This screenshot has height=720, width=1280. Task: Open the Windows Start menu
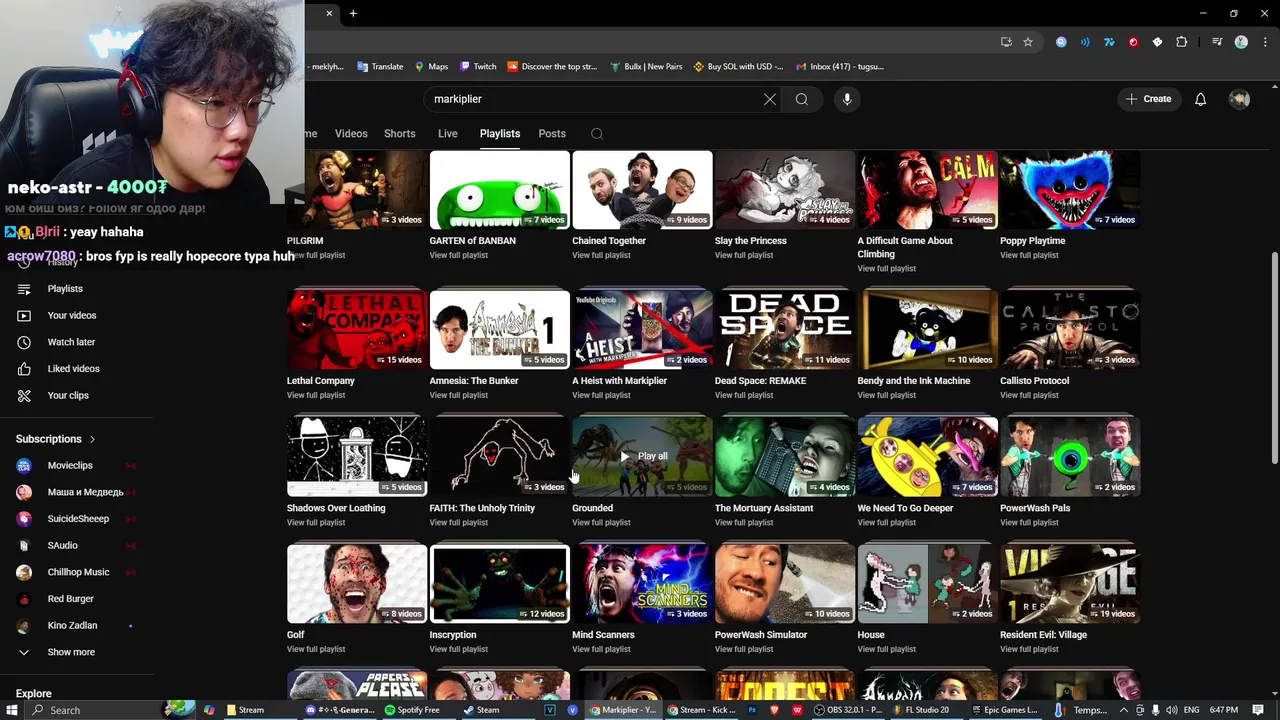pos(11,710)
